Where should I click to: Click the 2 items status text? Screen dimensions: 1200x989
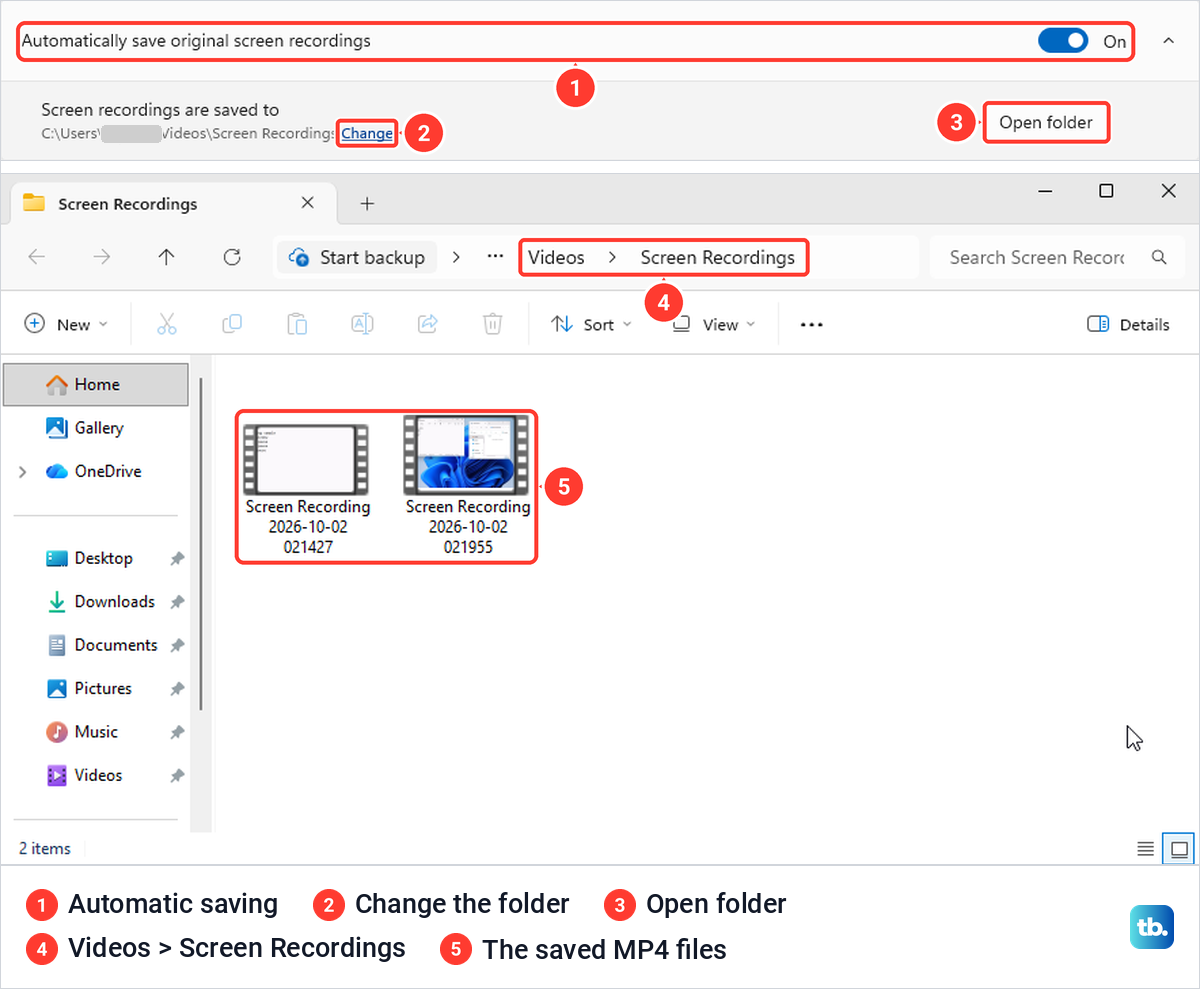(45, 848)
